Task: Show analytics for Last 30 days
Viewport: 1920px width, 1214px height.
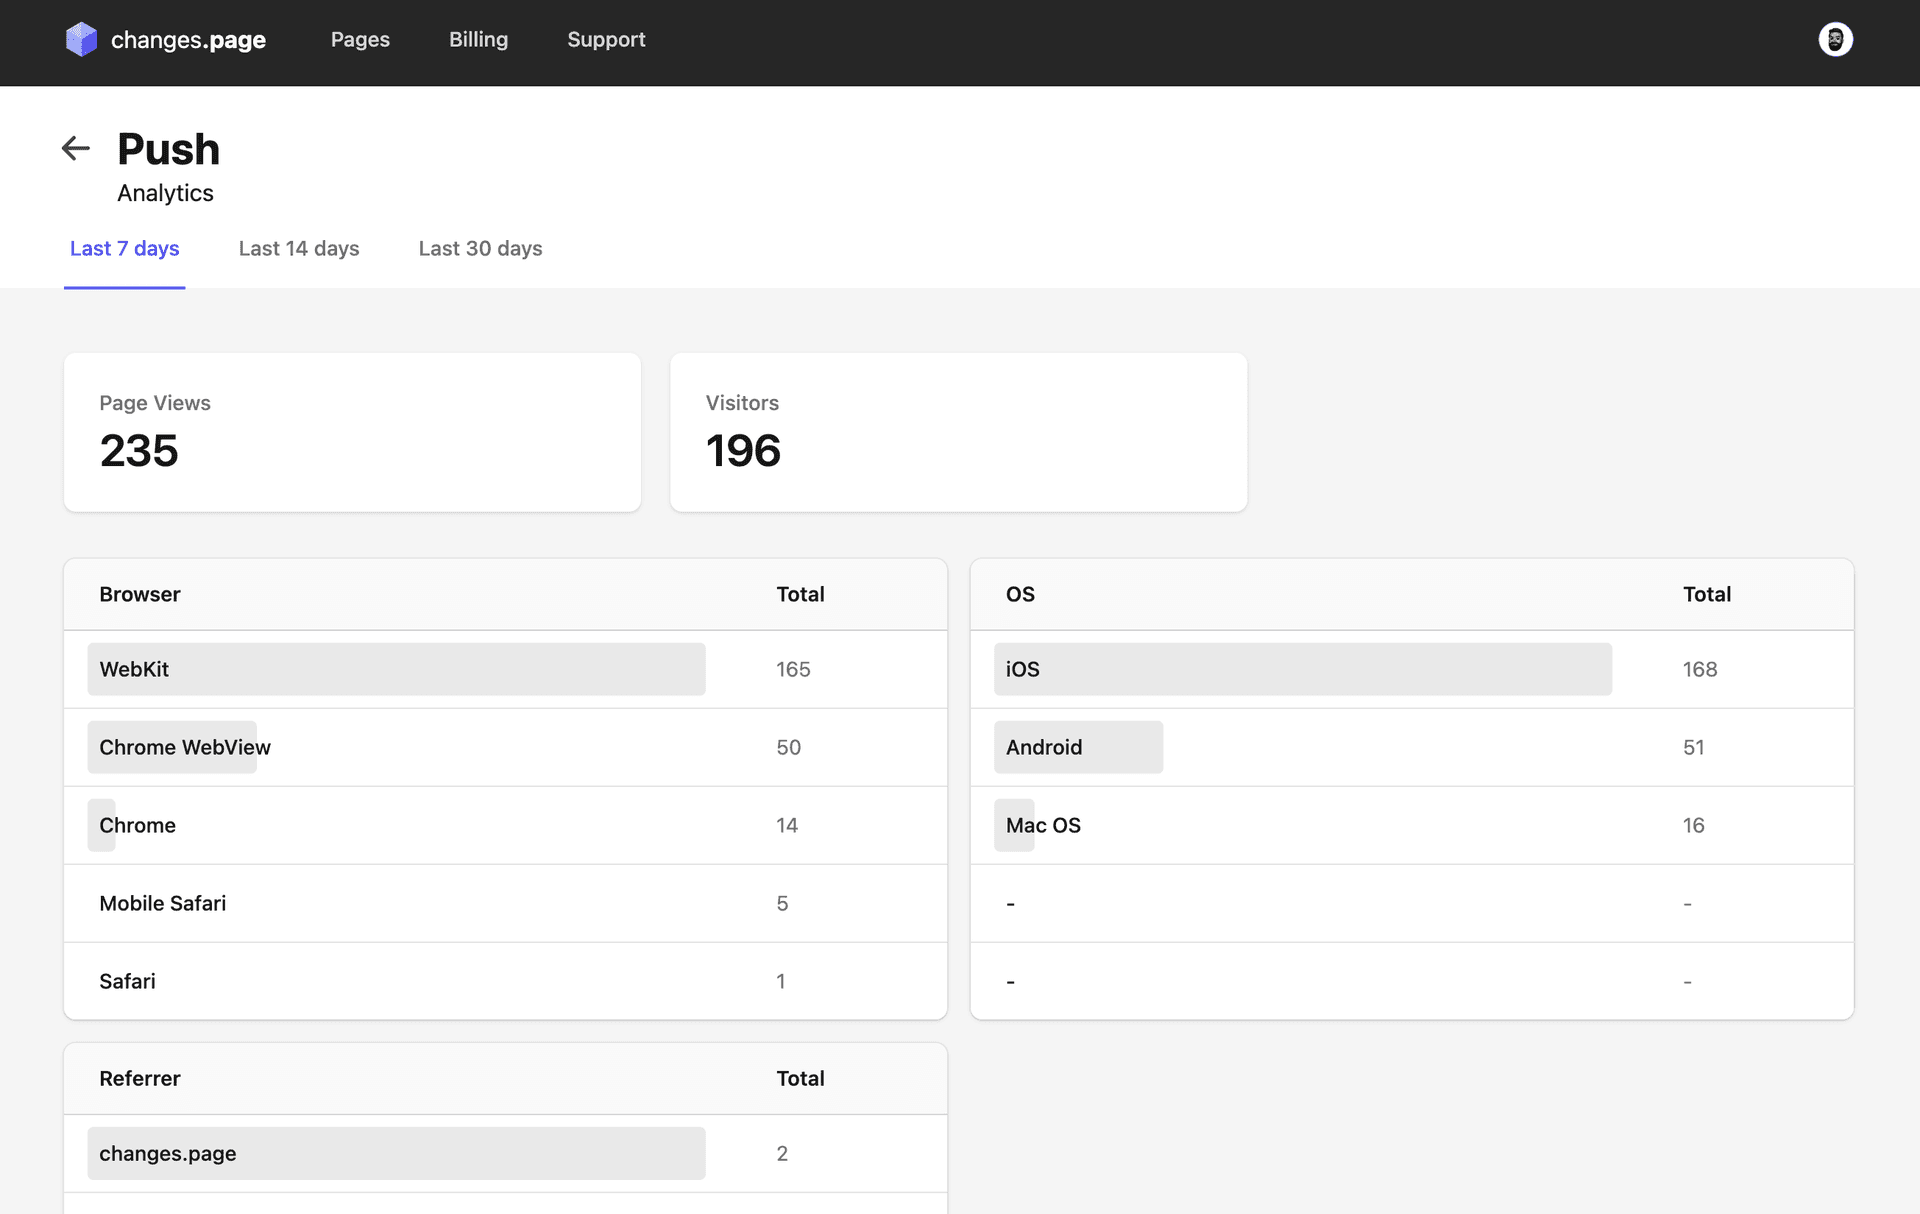Action: click(x=480, y=249)
